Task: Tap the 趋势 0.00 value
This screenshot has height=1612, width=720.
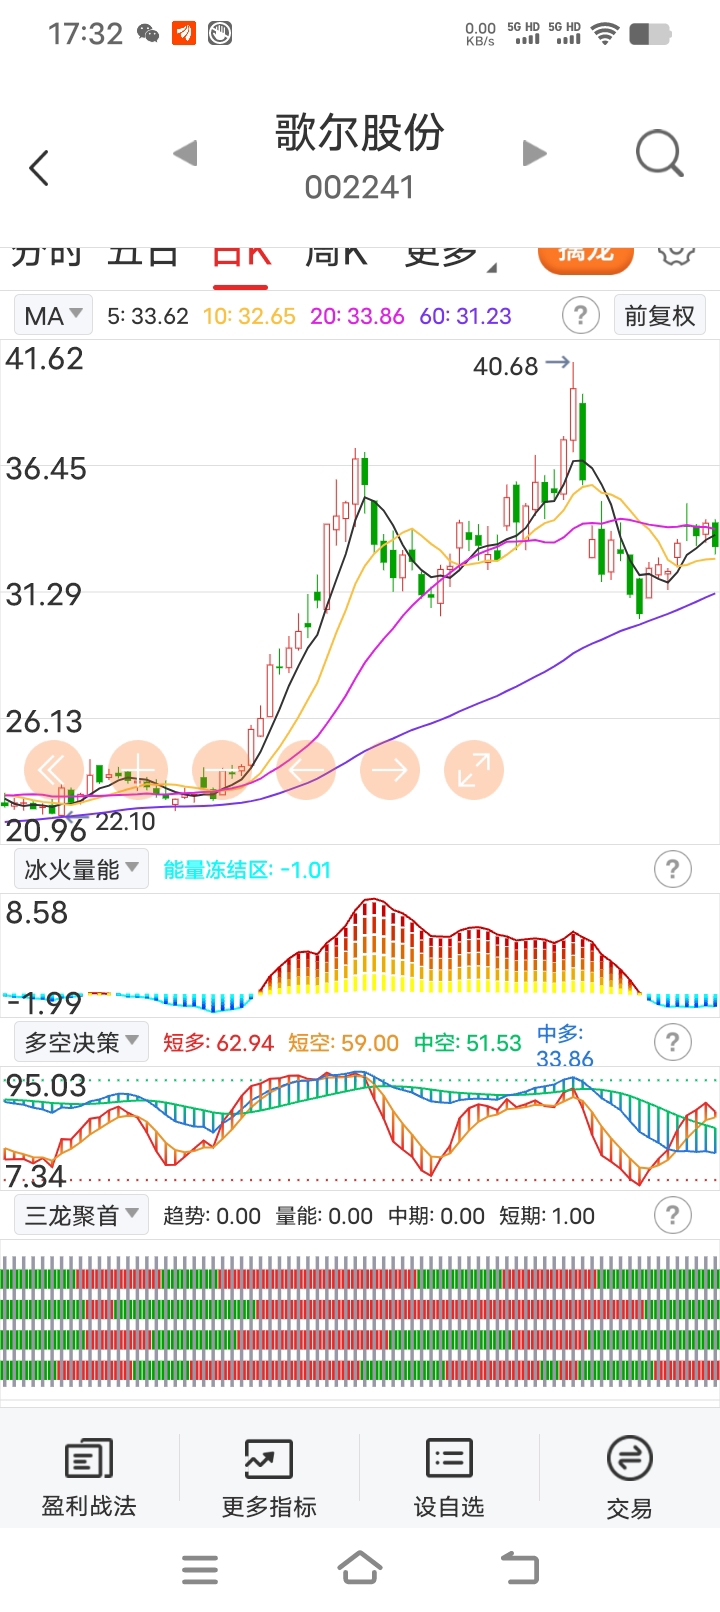Action: pyautogui.click(x=212, y=1216)
